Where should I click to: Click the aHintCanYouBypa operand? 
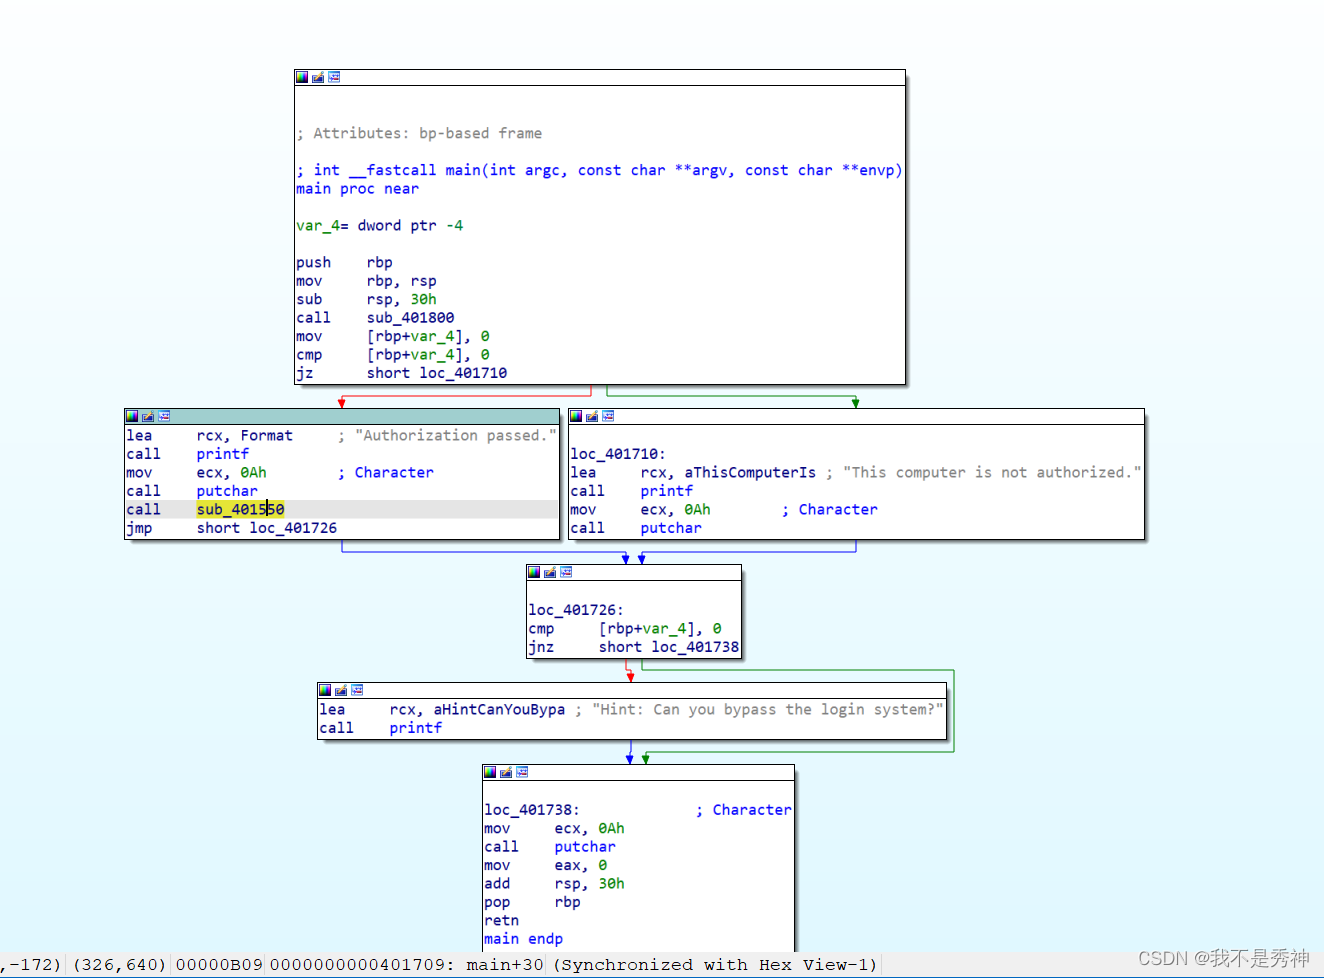[x=499, y=710]
